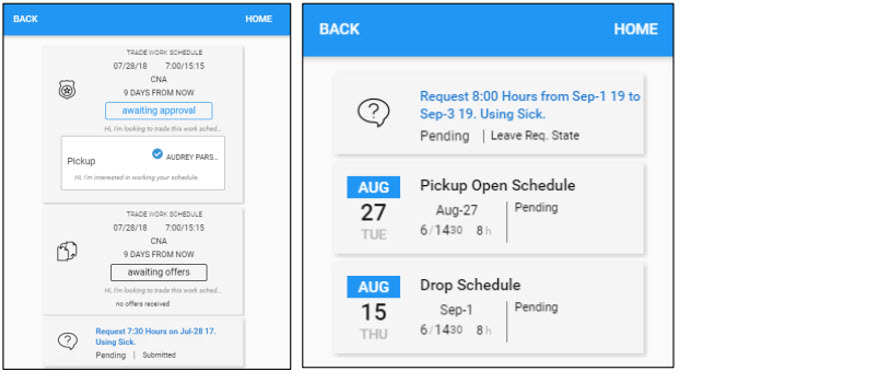Screen dimensions: 881x374
Task: Open the Pickup Open Schedule card title
Action: point(497,185)
